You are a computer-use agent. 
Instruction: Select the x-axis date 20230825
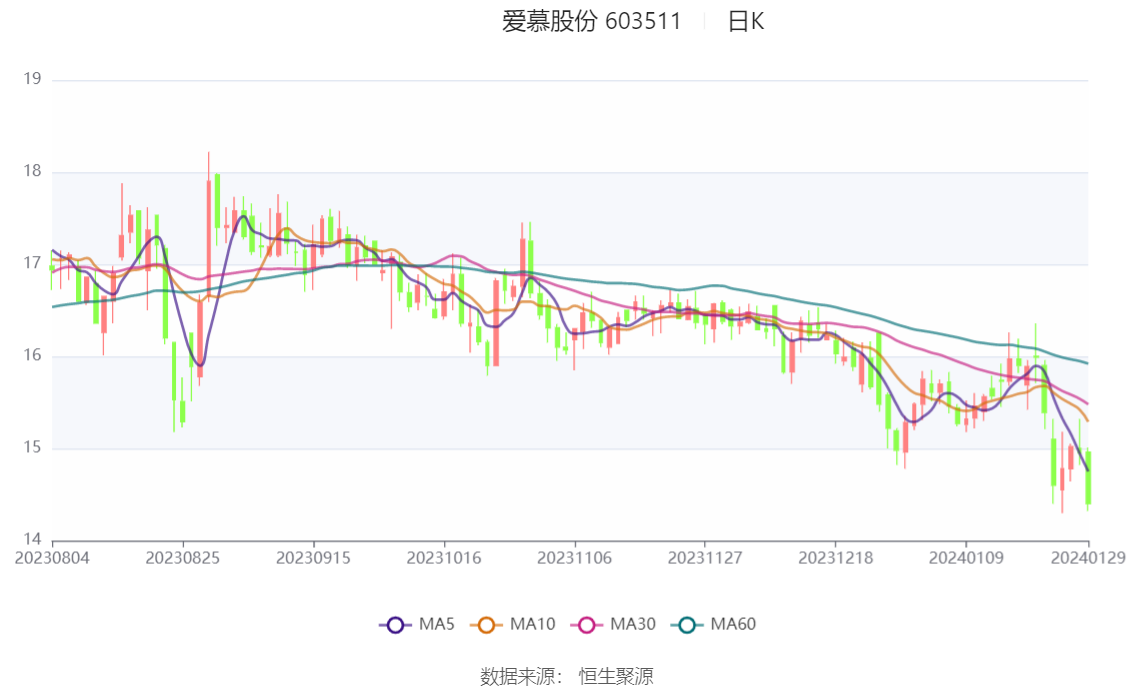click(x=183, y=558)
